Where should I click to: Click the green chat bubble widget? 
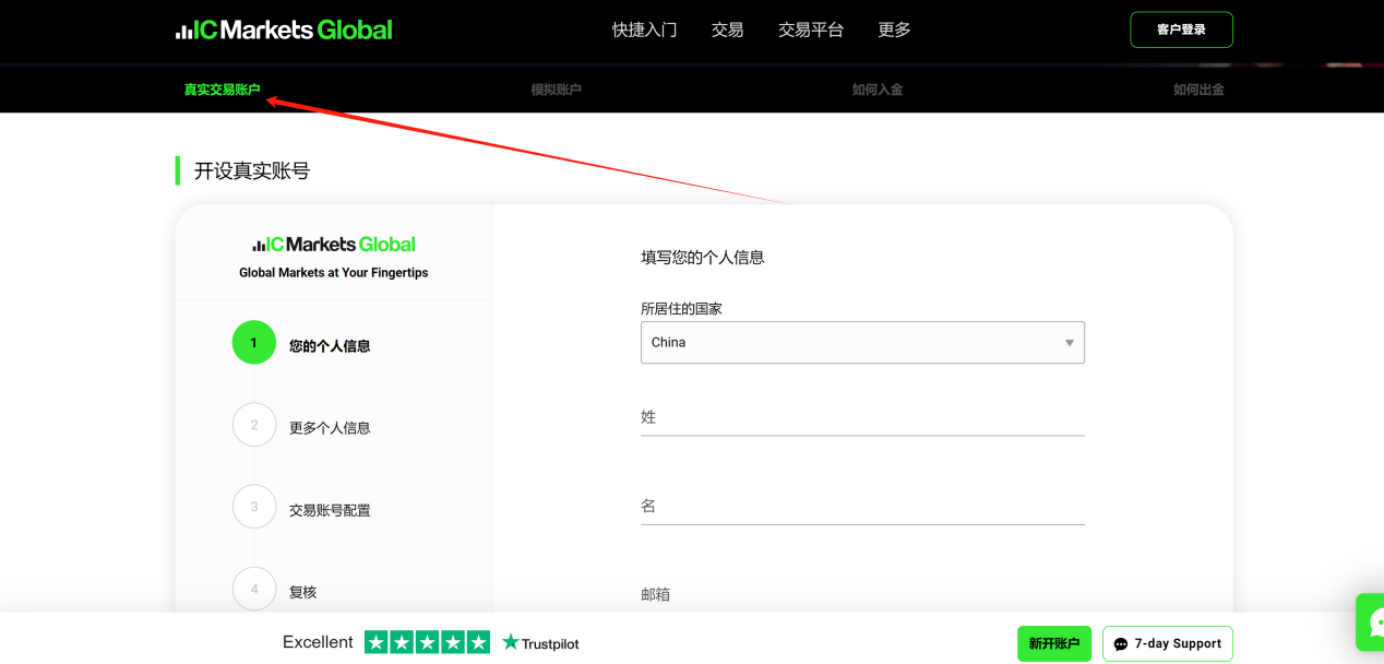pyautogui.click(x=1371, y=622)
